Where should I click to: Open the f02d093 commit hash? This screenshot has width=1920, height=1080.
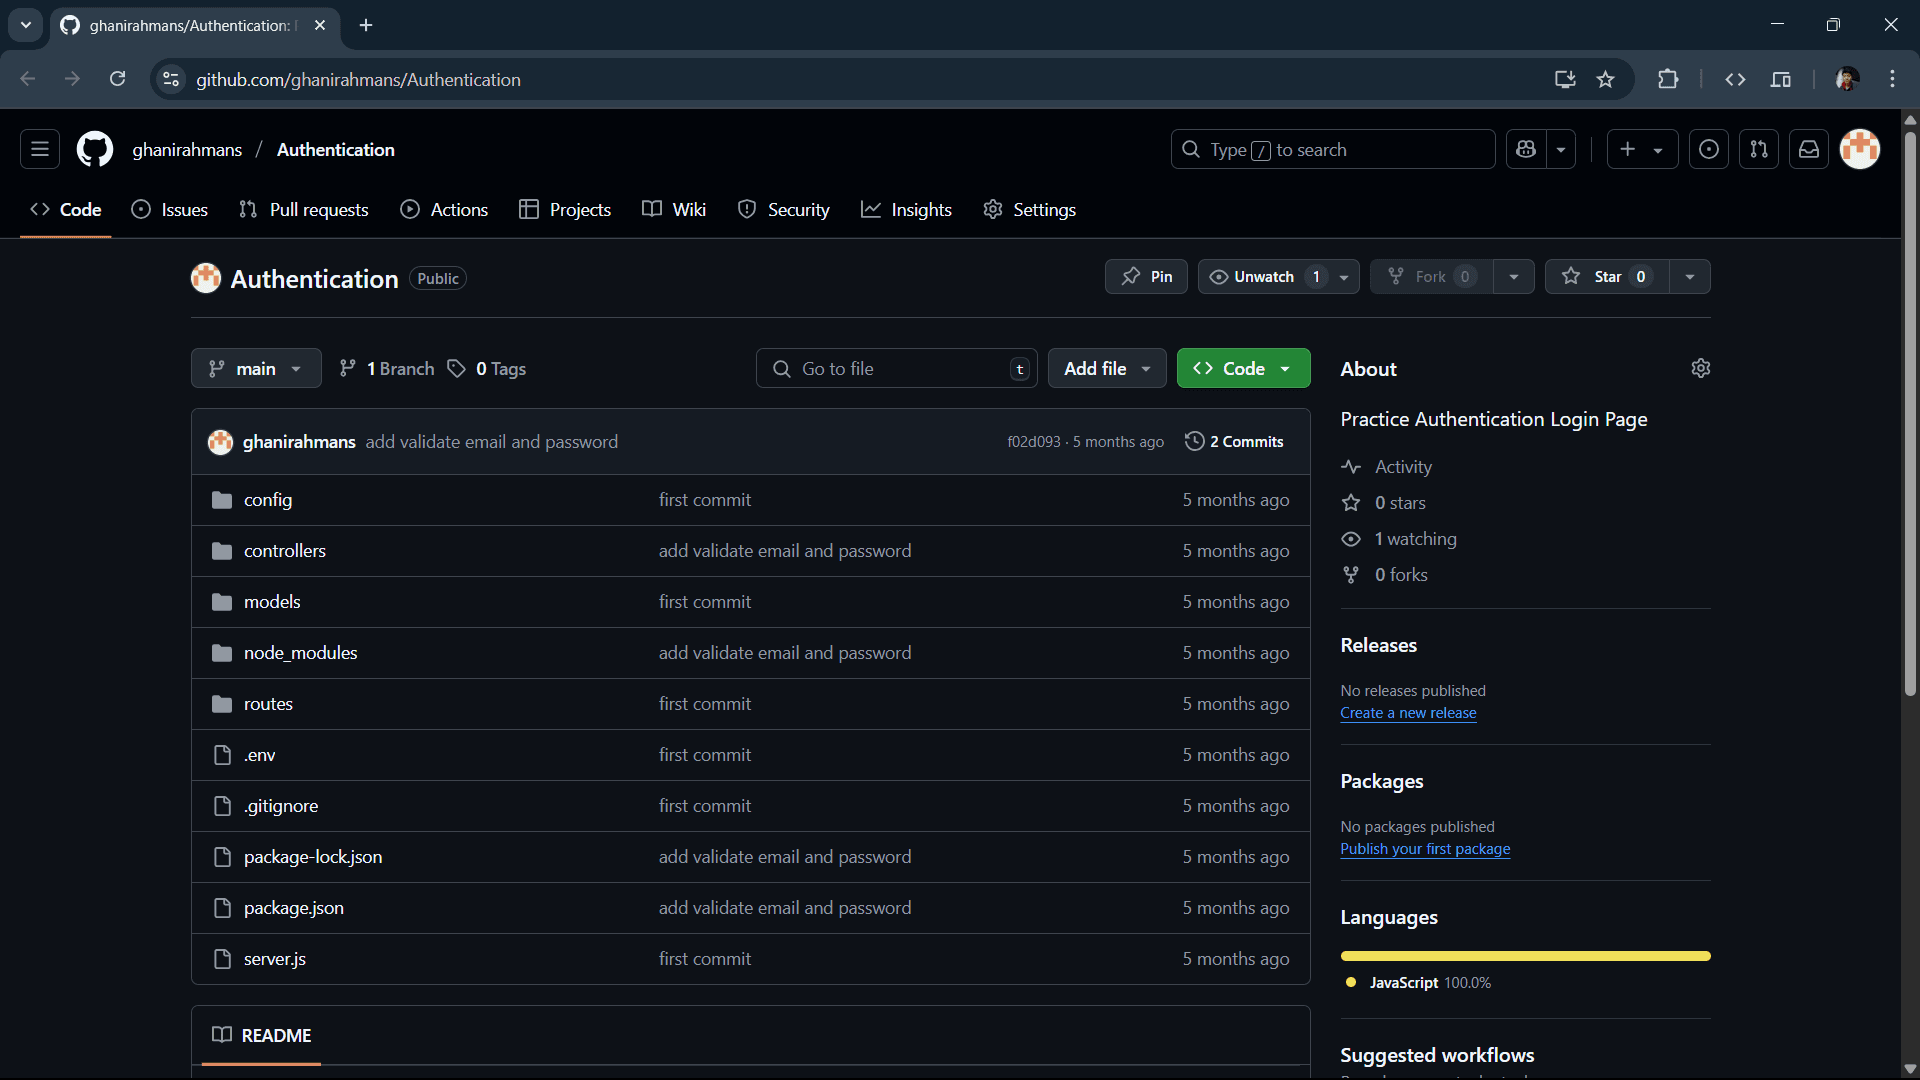[1034, 442]
